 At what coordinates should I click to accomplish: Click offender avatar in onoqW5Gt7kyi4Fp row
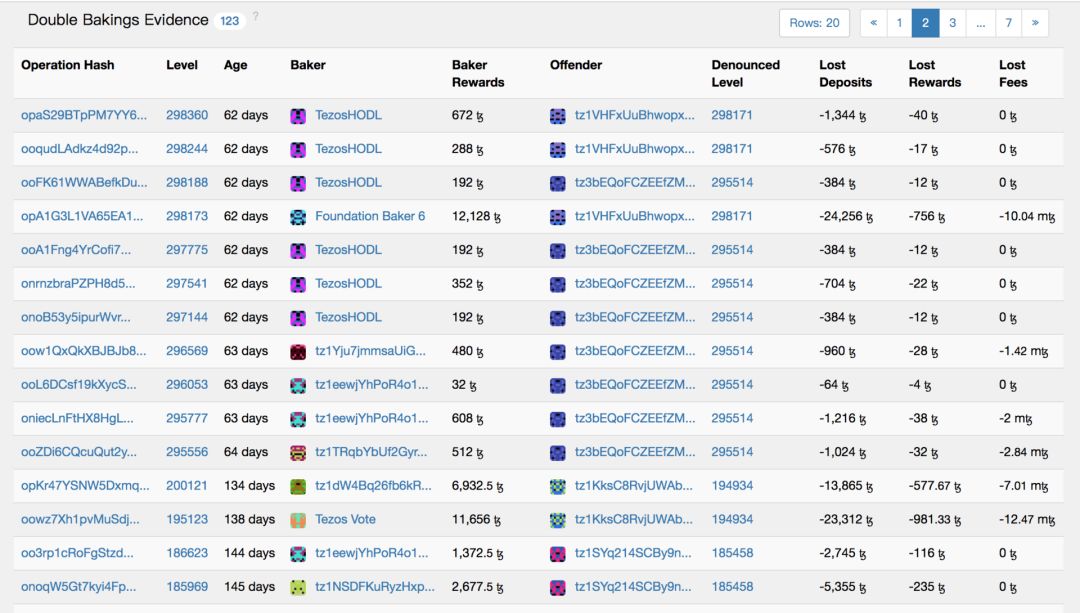558,588
